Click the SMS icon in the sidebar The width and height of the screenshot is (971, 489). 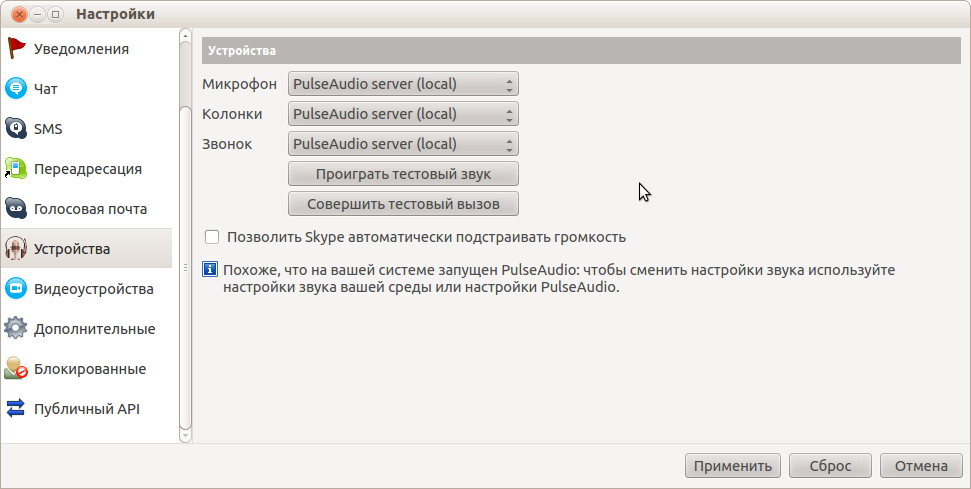(x=16, y=129)
